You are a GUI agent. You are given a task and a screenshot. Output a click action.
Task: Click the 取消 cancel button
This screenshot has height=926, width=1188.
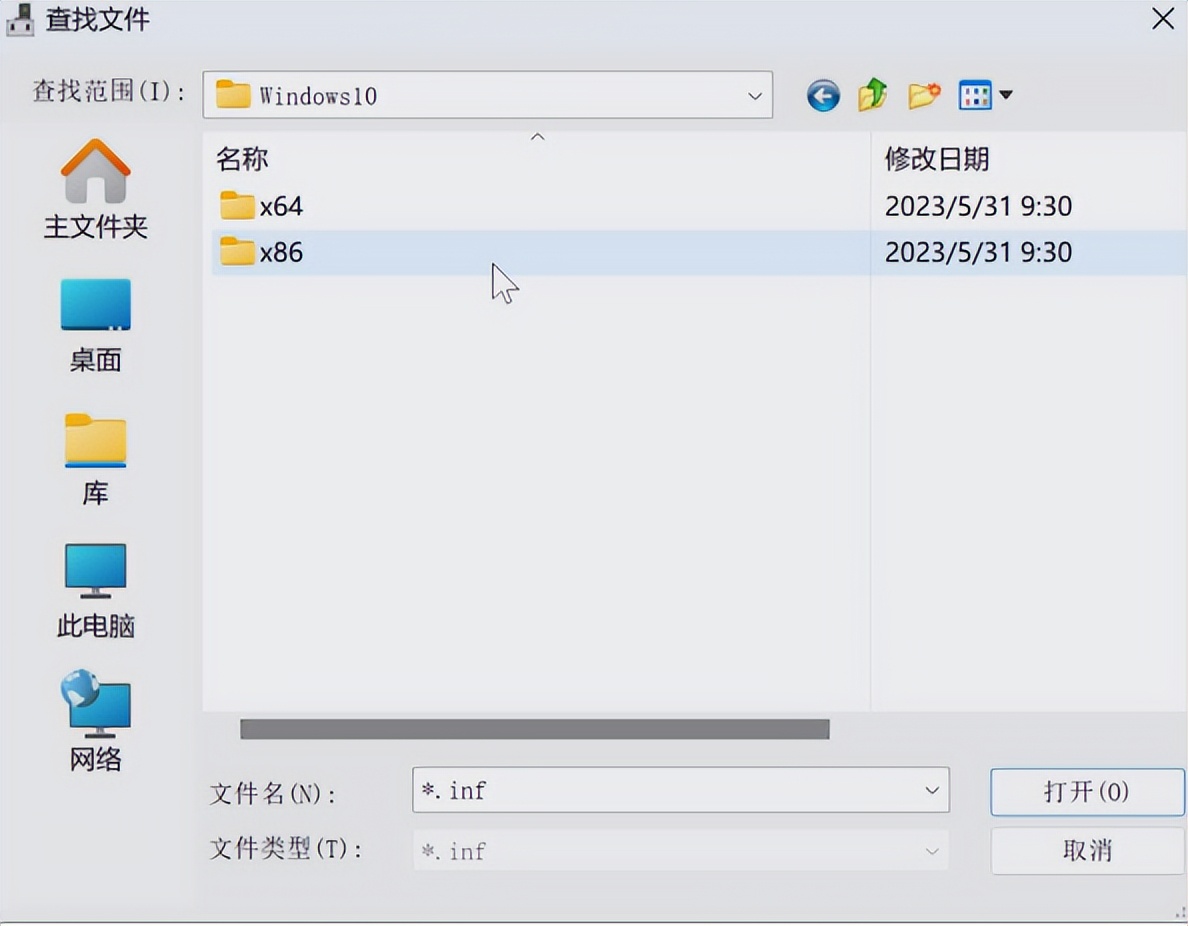click(1087, 850)
